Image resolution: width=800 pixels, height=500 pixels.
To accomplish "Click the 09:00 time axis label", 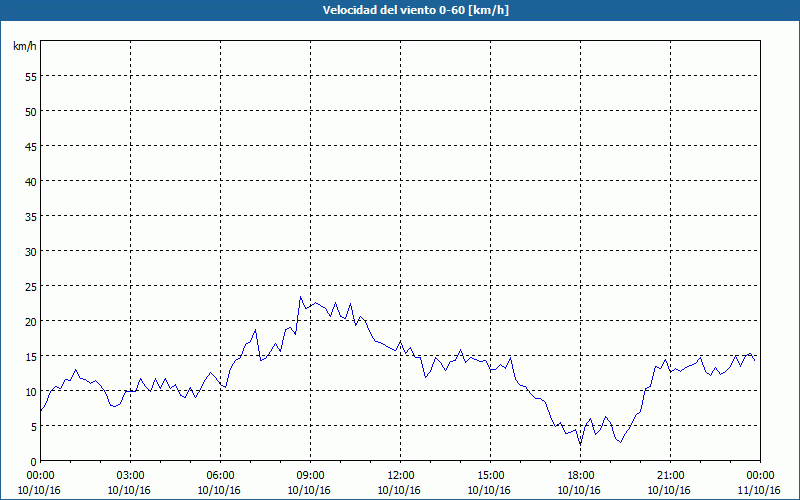I will tap(310, 475).
